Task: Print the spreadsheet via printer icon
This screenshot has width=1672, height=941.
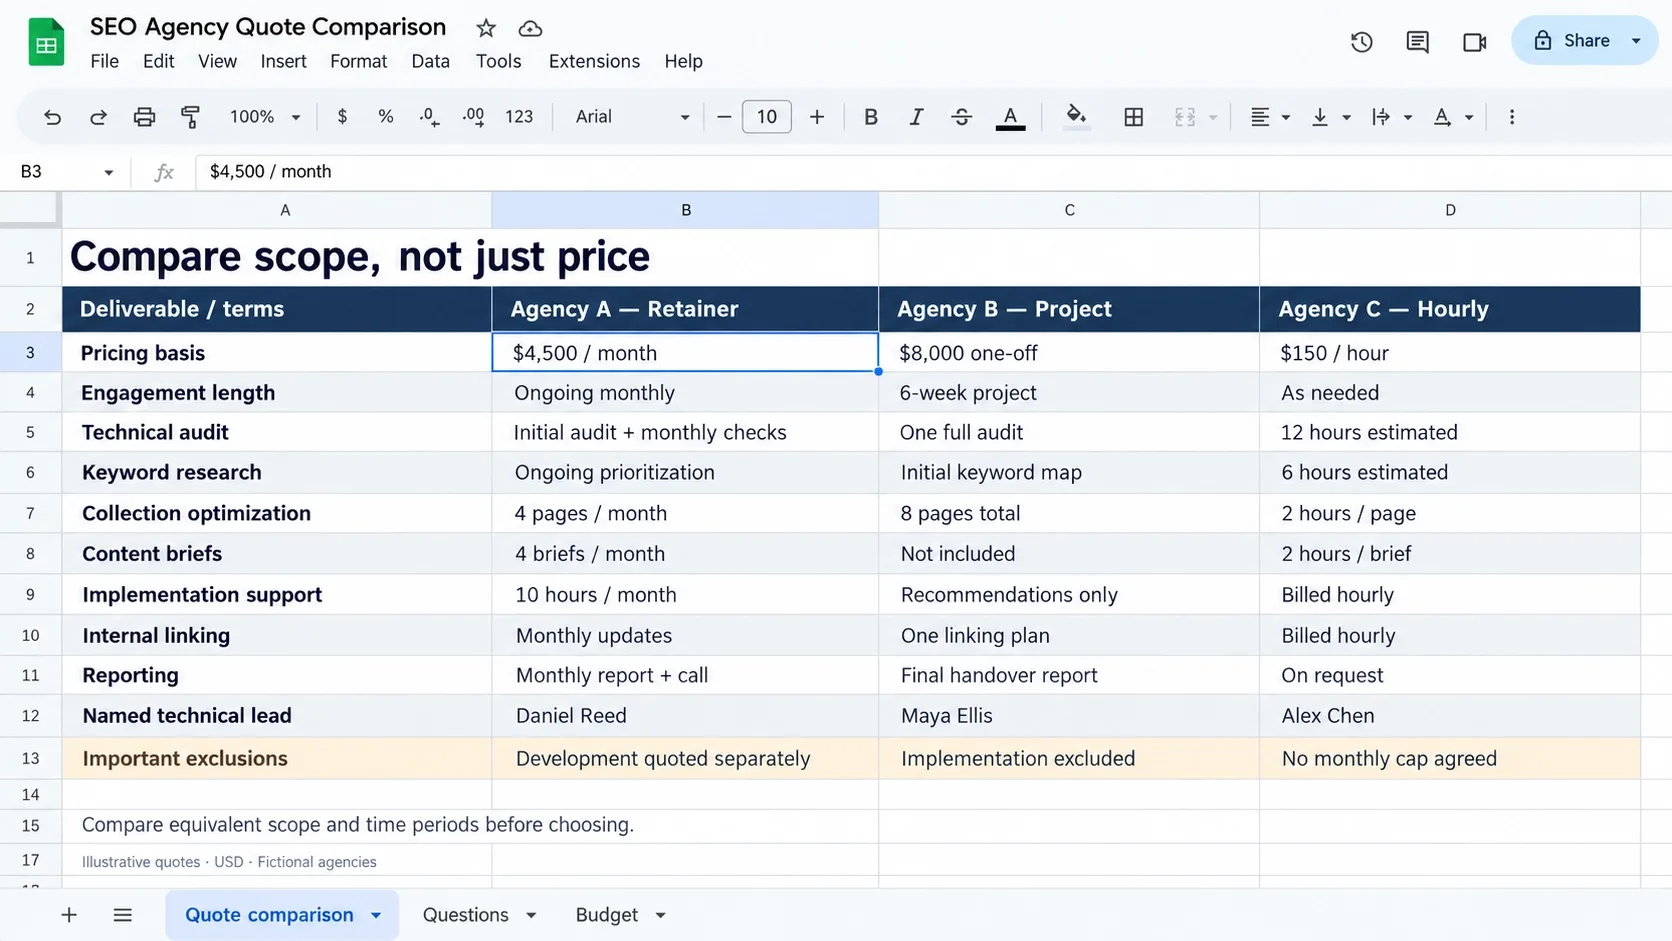Action: pos(144,117)
